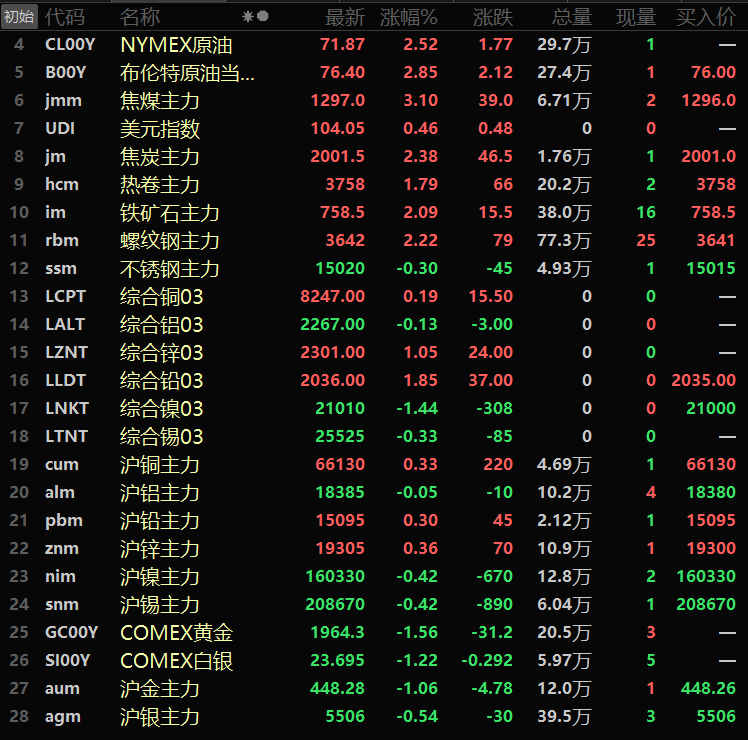Select code UDI for 美元指数
The width and height of the screenshot is (748, 740).
[x=60, y=129]
